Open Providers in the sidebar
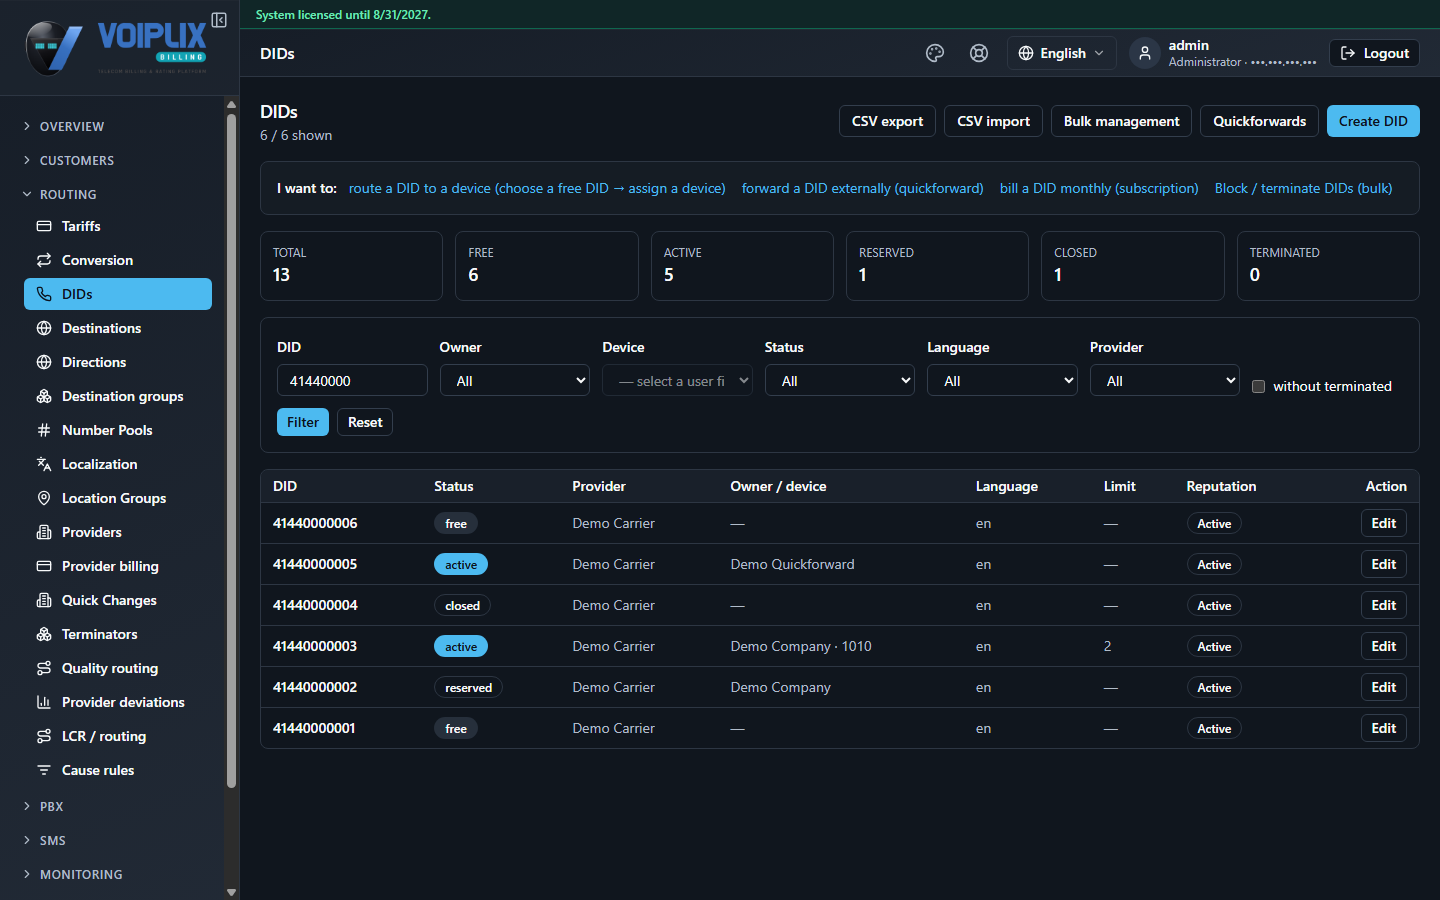 118,532
